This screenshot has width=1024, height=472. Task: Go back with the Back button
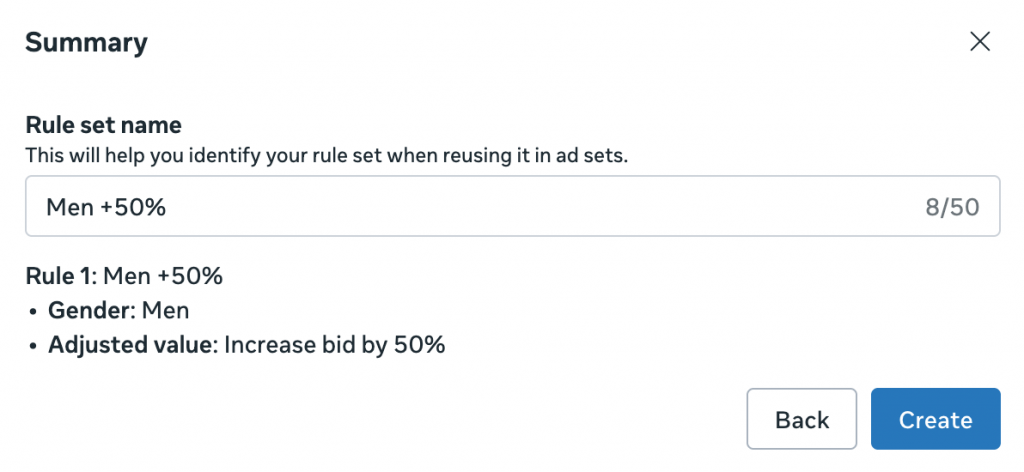point(802,419)
